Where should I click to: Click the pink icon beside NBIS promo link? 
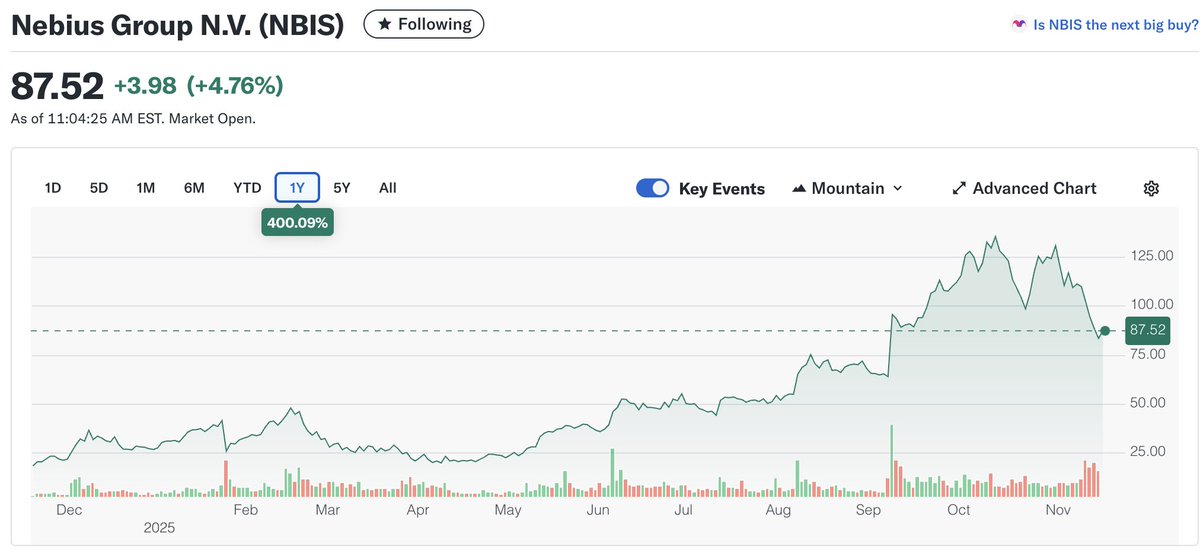[x=1019, y=25]
